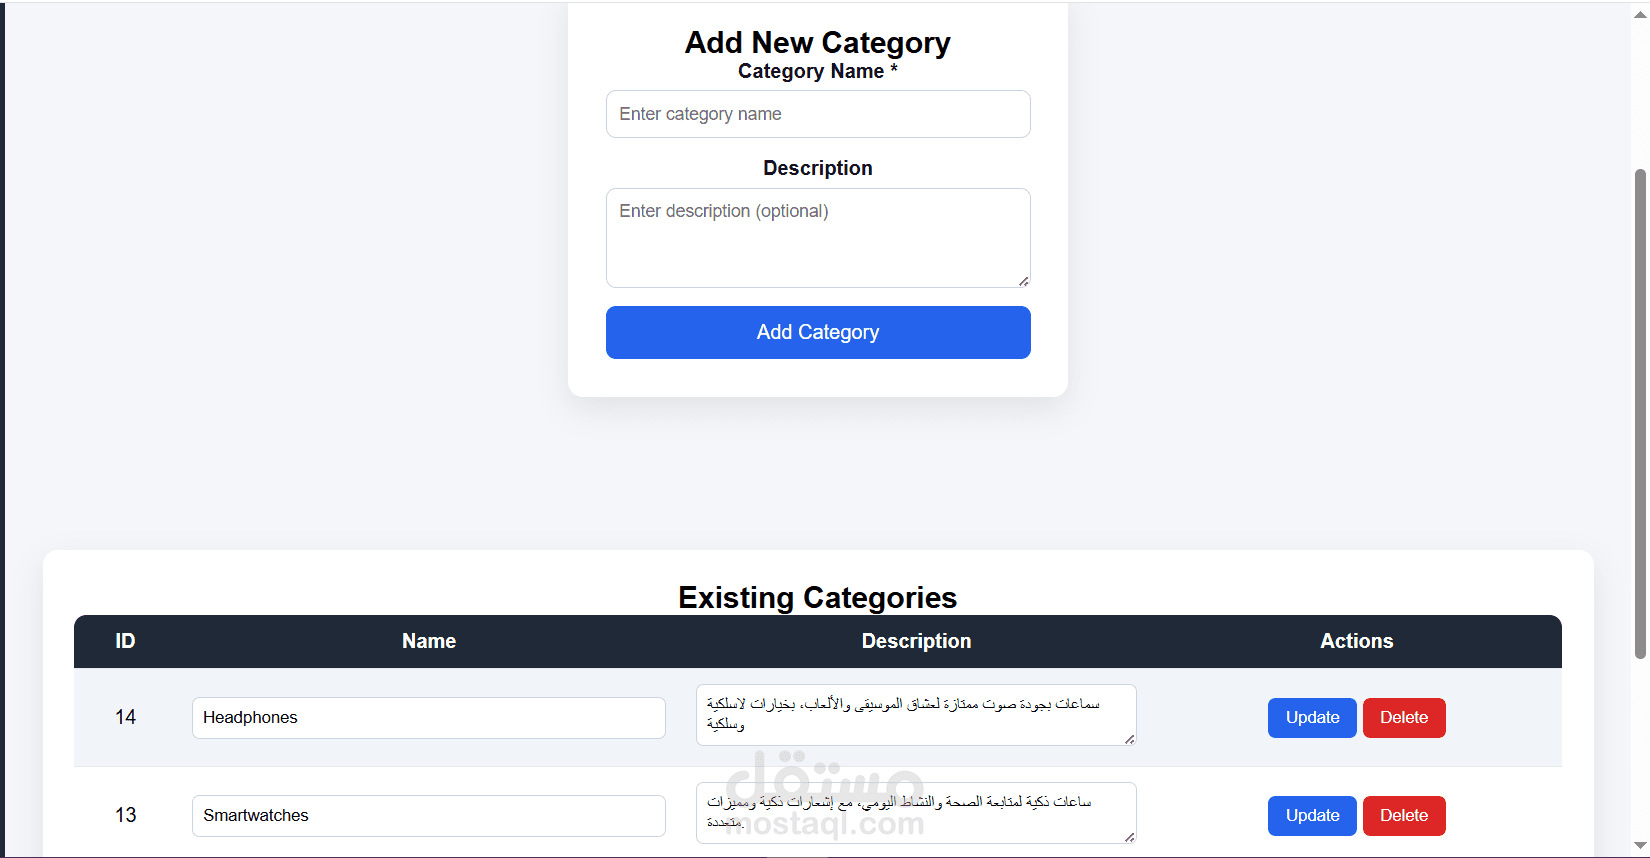Image resolution: width=1650 pixels, height=858 pixels.
Task: Delete the Smartwatches category
Action: pyautogui.click(x=1404, y=816)
